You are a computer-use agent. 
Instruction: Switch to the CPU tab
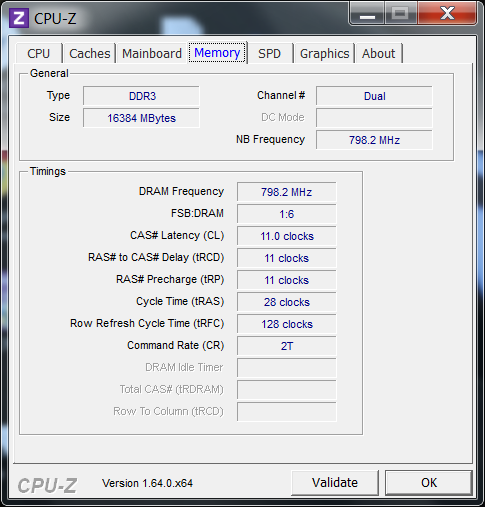(39, 53)
